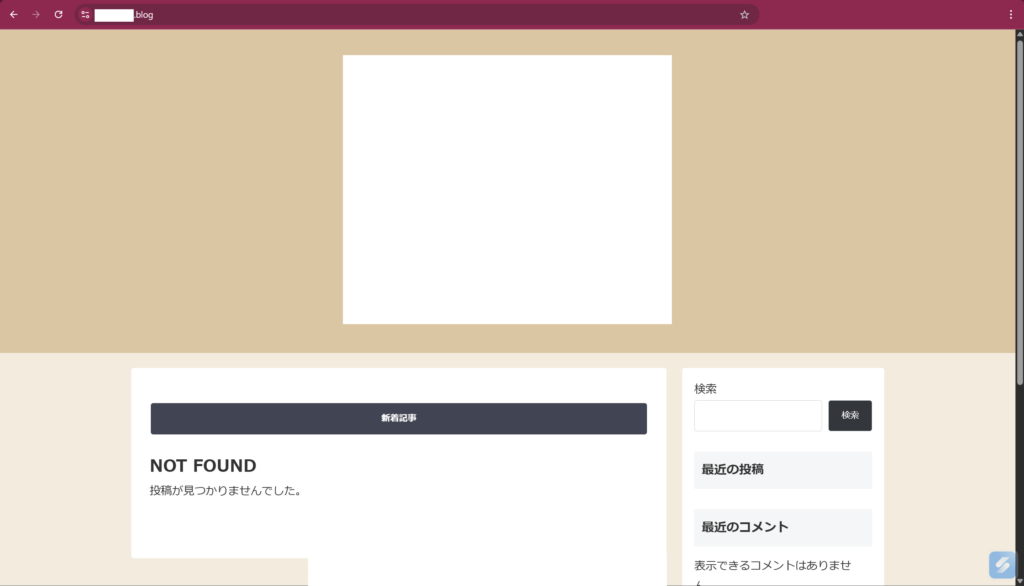Click the scrollbar down arrow
The height and width of the screenshot is (586, 1024).
point(1017,579)
